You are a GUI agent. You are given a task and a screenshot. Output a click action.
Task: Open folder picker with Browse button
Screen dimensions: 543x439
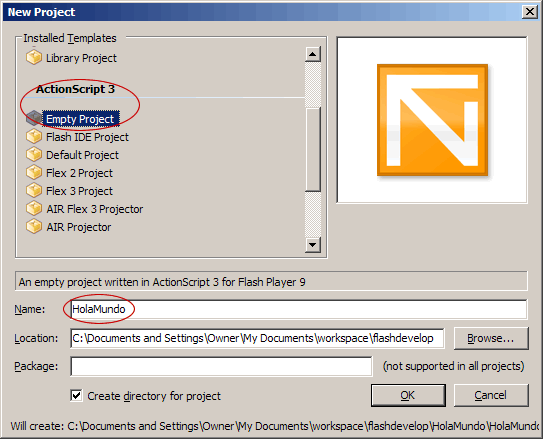coord(491,338)
